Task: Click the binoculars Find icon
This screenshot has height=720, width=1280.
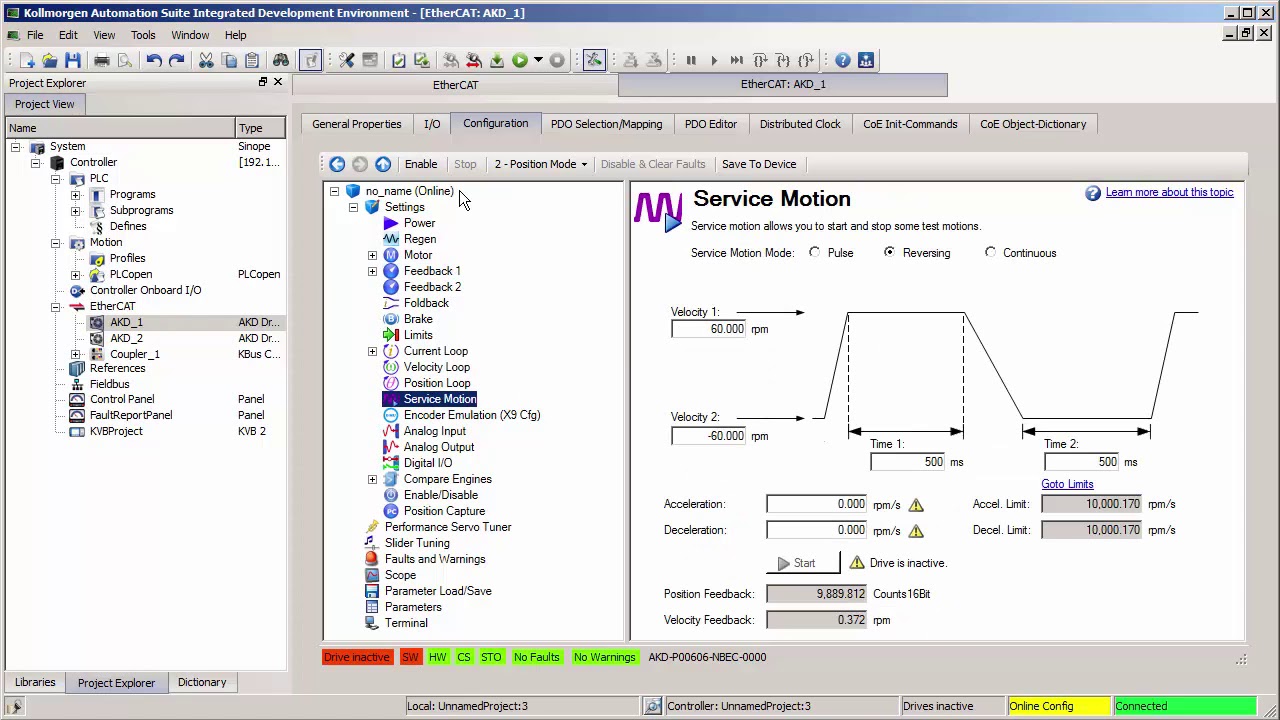Action: (x=281, y=60)
